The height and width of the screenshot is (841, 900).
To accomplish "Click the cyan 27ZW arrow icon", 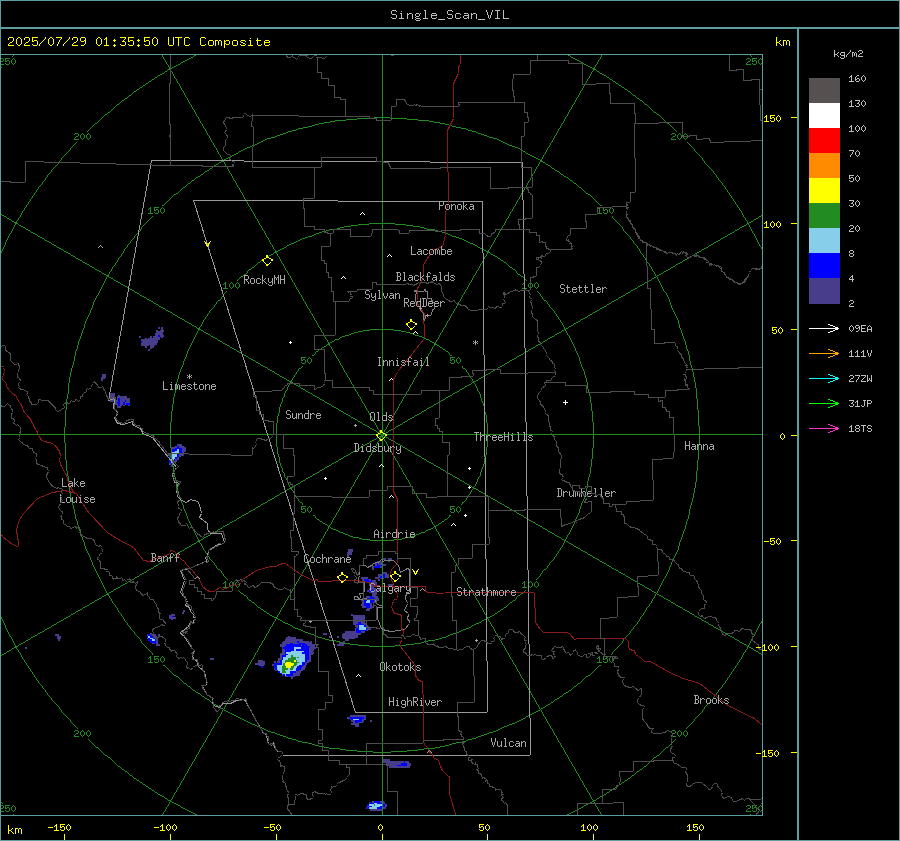I will (824, 378).
